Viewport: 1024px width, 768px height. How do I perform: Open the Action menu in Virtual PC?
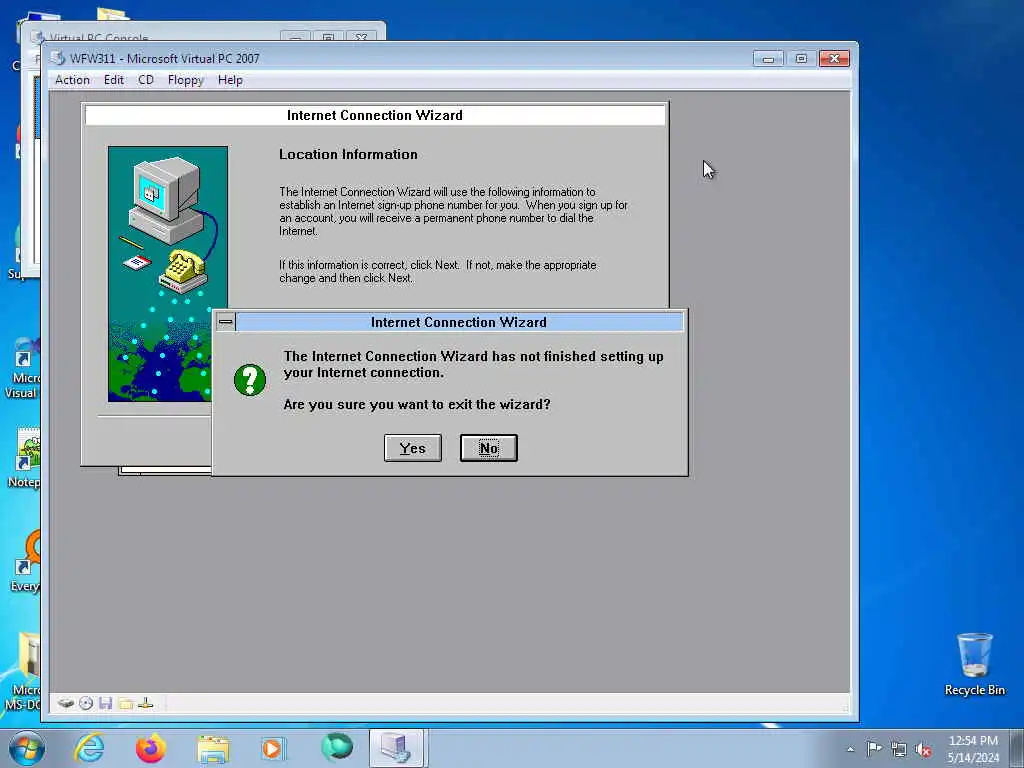(x=72, y=80)
